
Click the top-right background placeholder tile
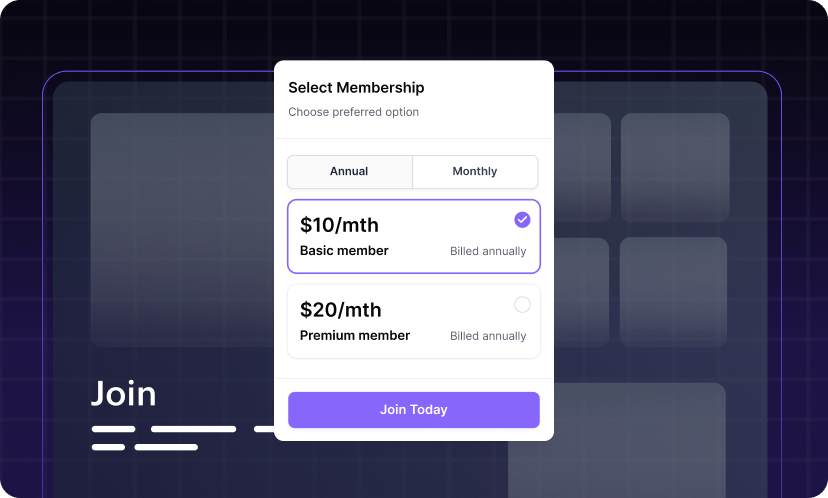click(x=674, y=166)
